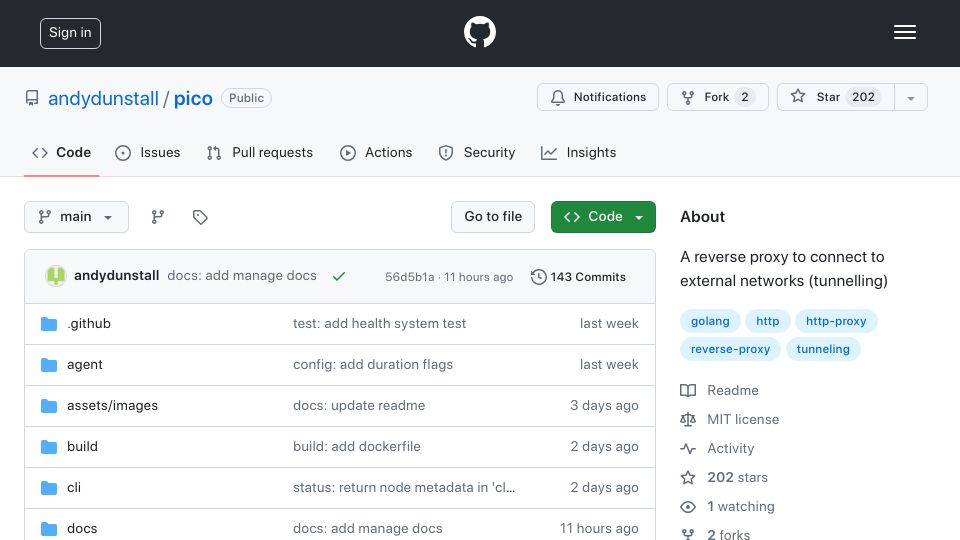Open commit hash 56d5b1a
Screen dimensions: 960x540
[410, 277]
